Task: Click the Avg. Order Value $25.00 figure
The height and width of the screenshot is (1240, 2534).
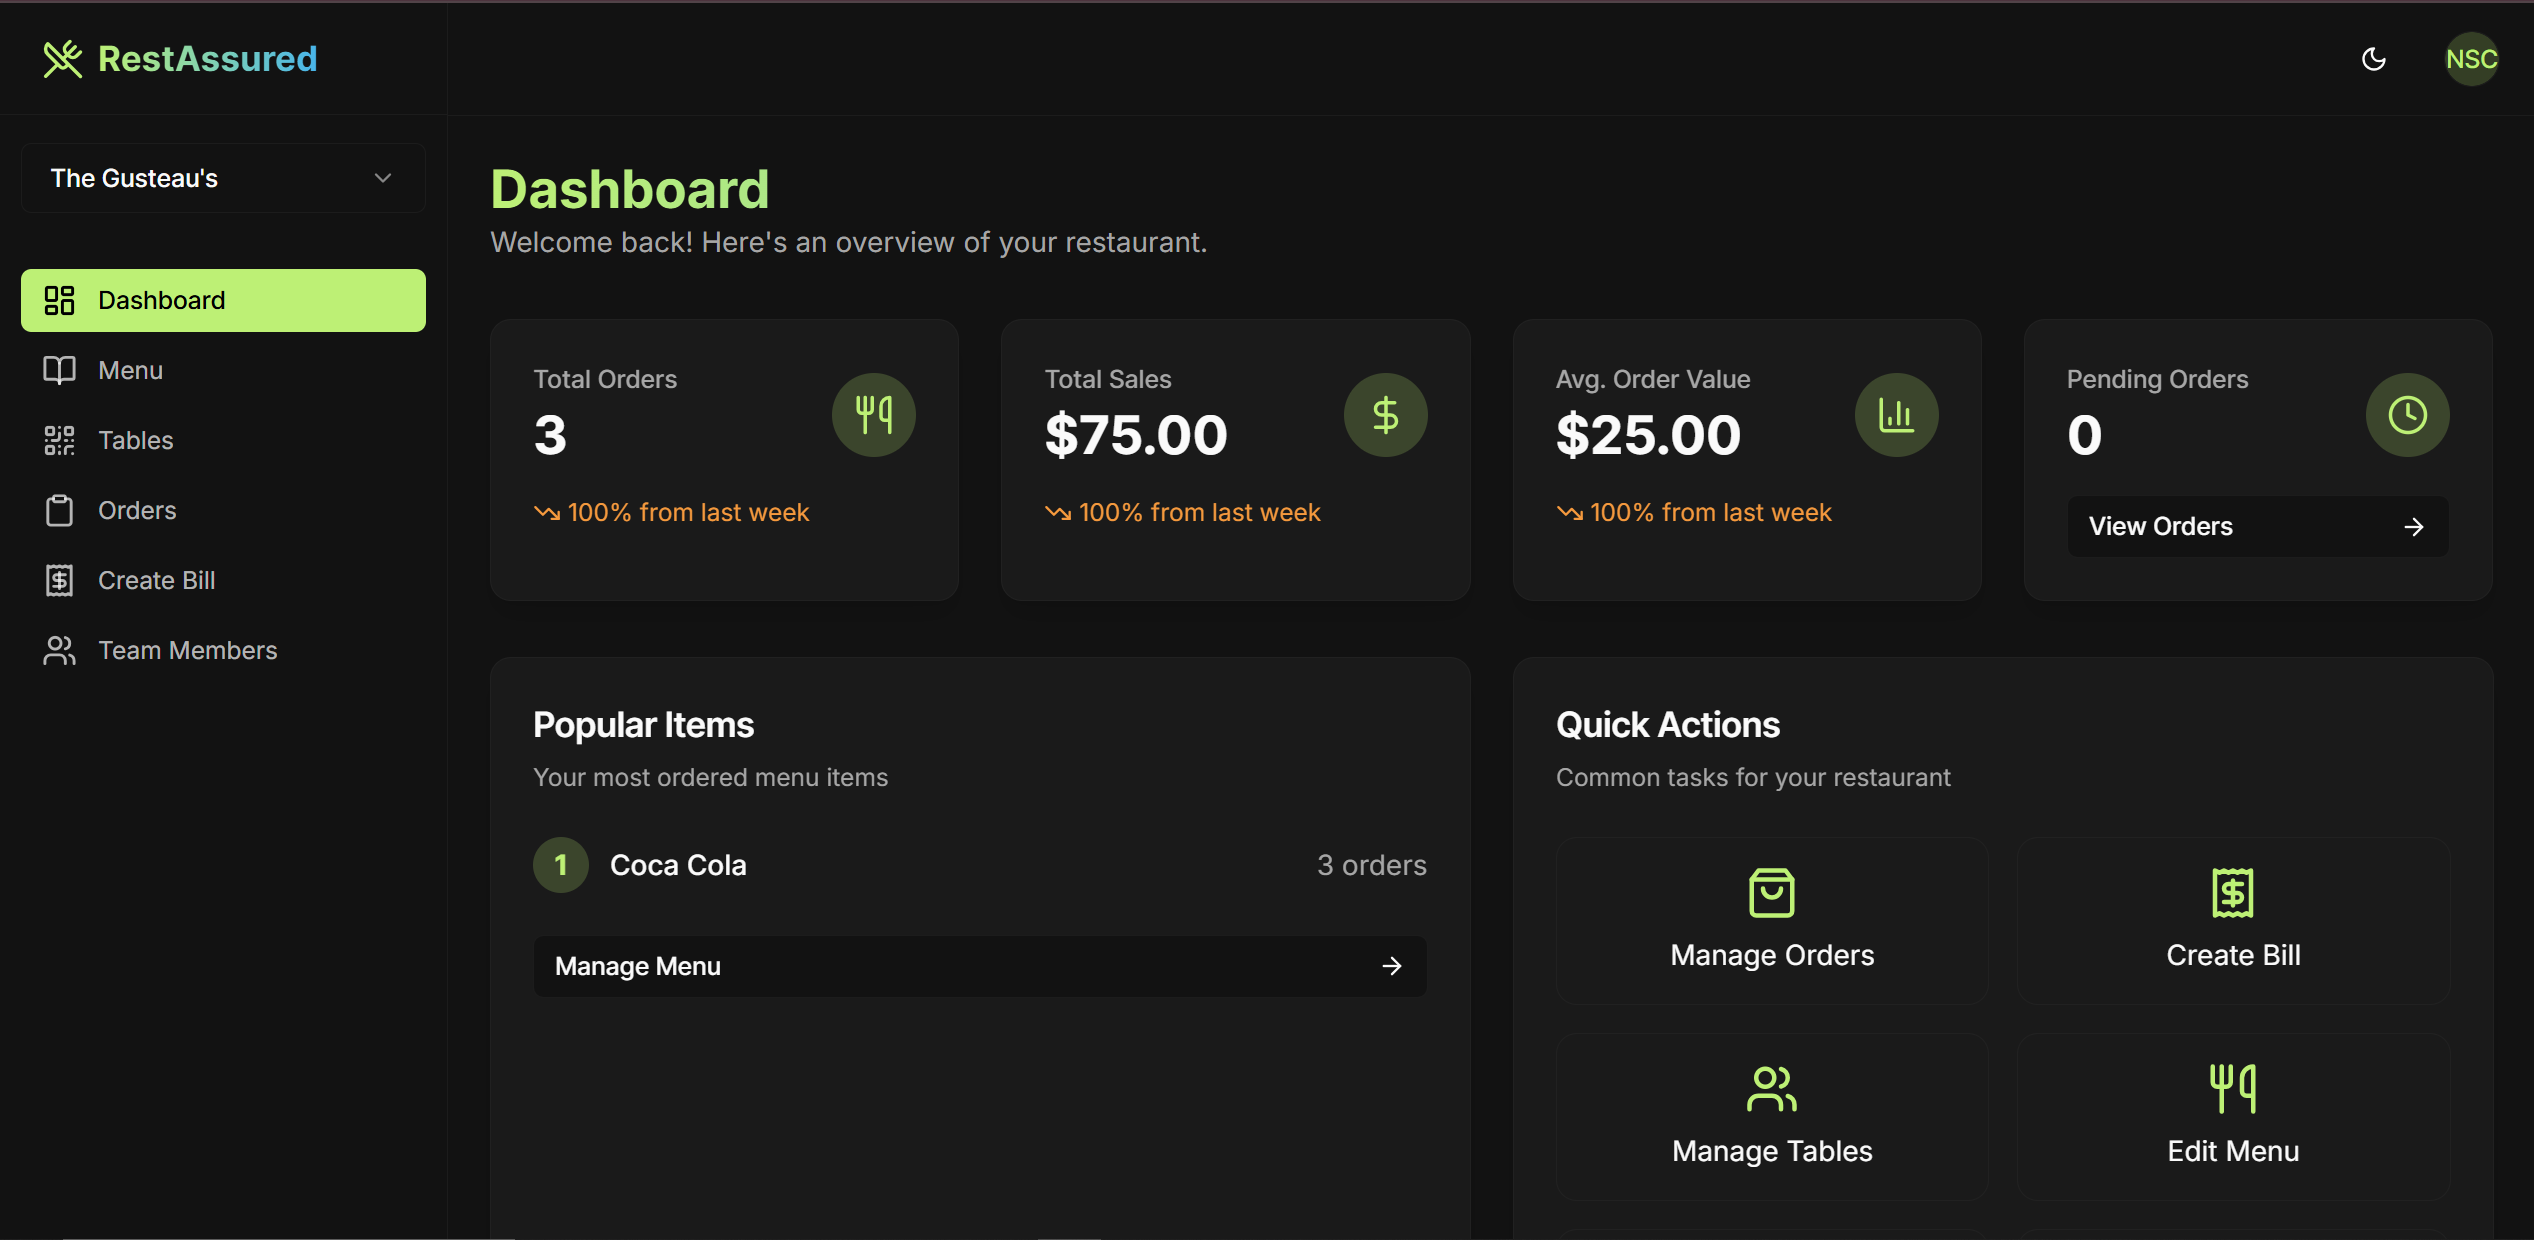Action: (1648, 435)
